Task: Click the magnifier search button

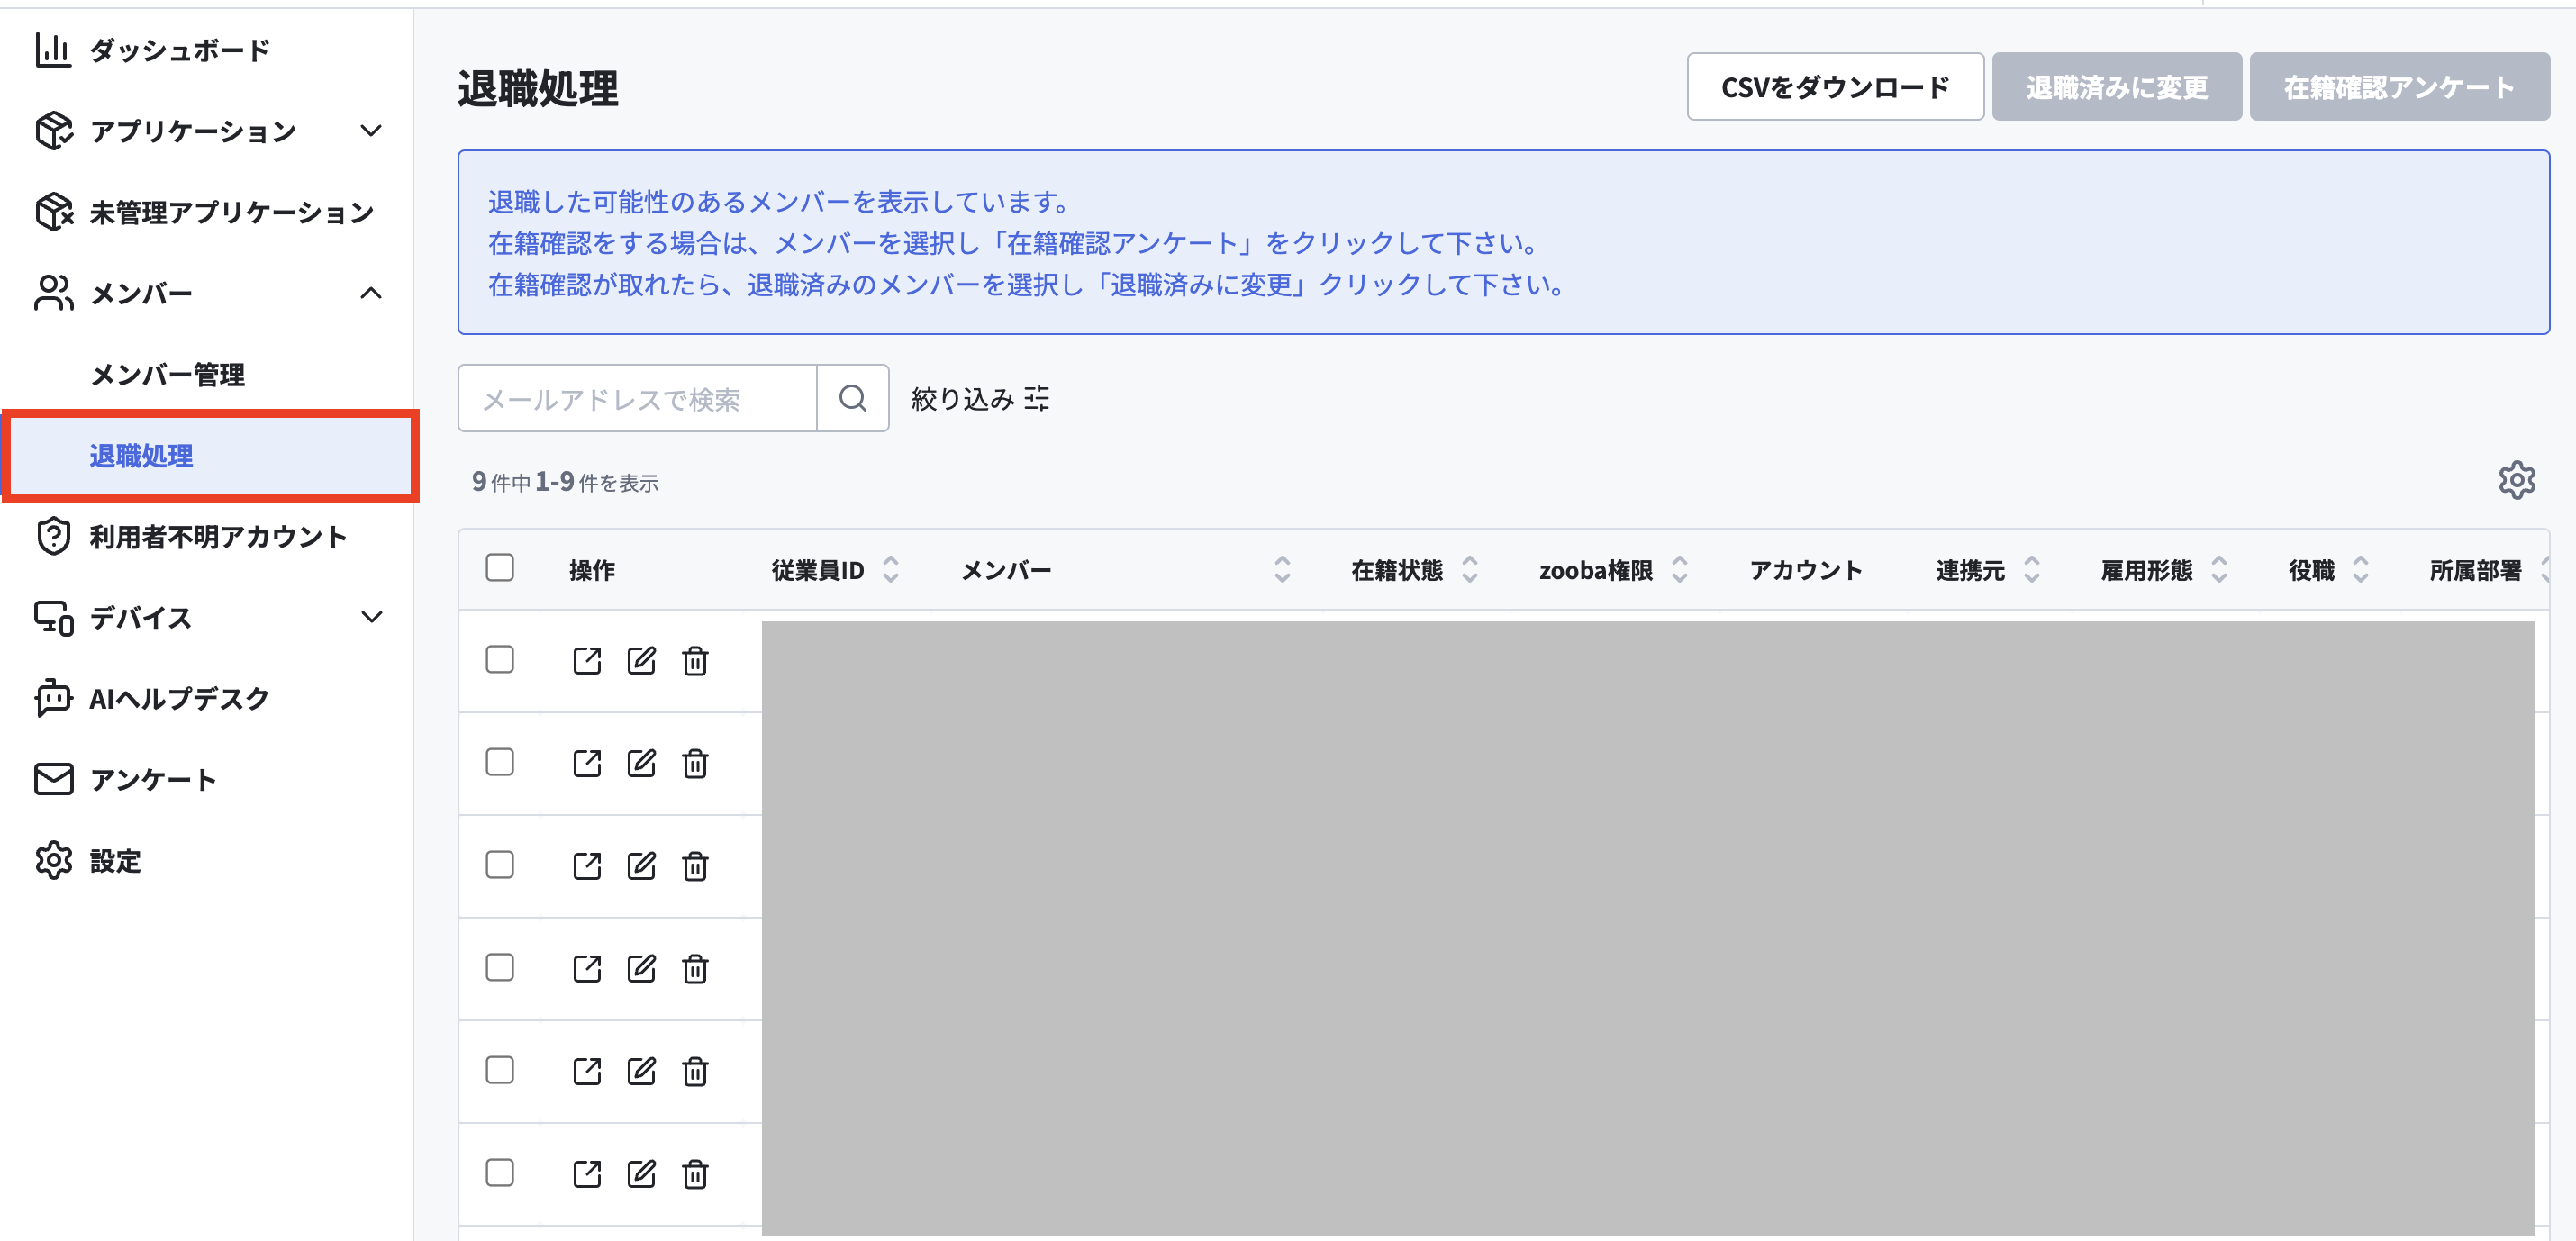Action: click(853, 398)
